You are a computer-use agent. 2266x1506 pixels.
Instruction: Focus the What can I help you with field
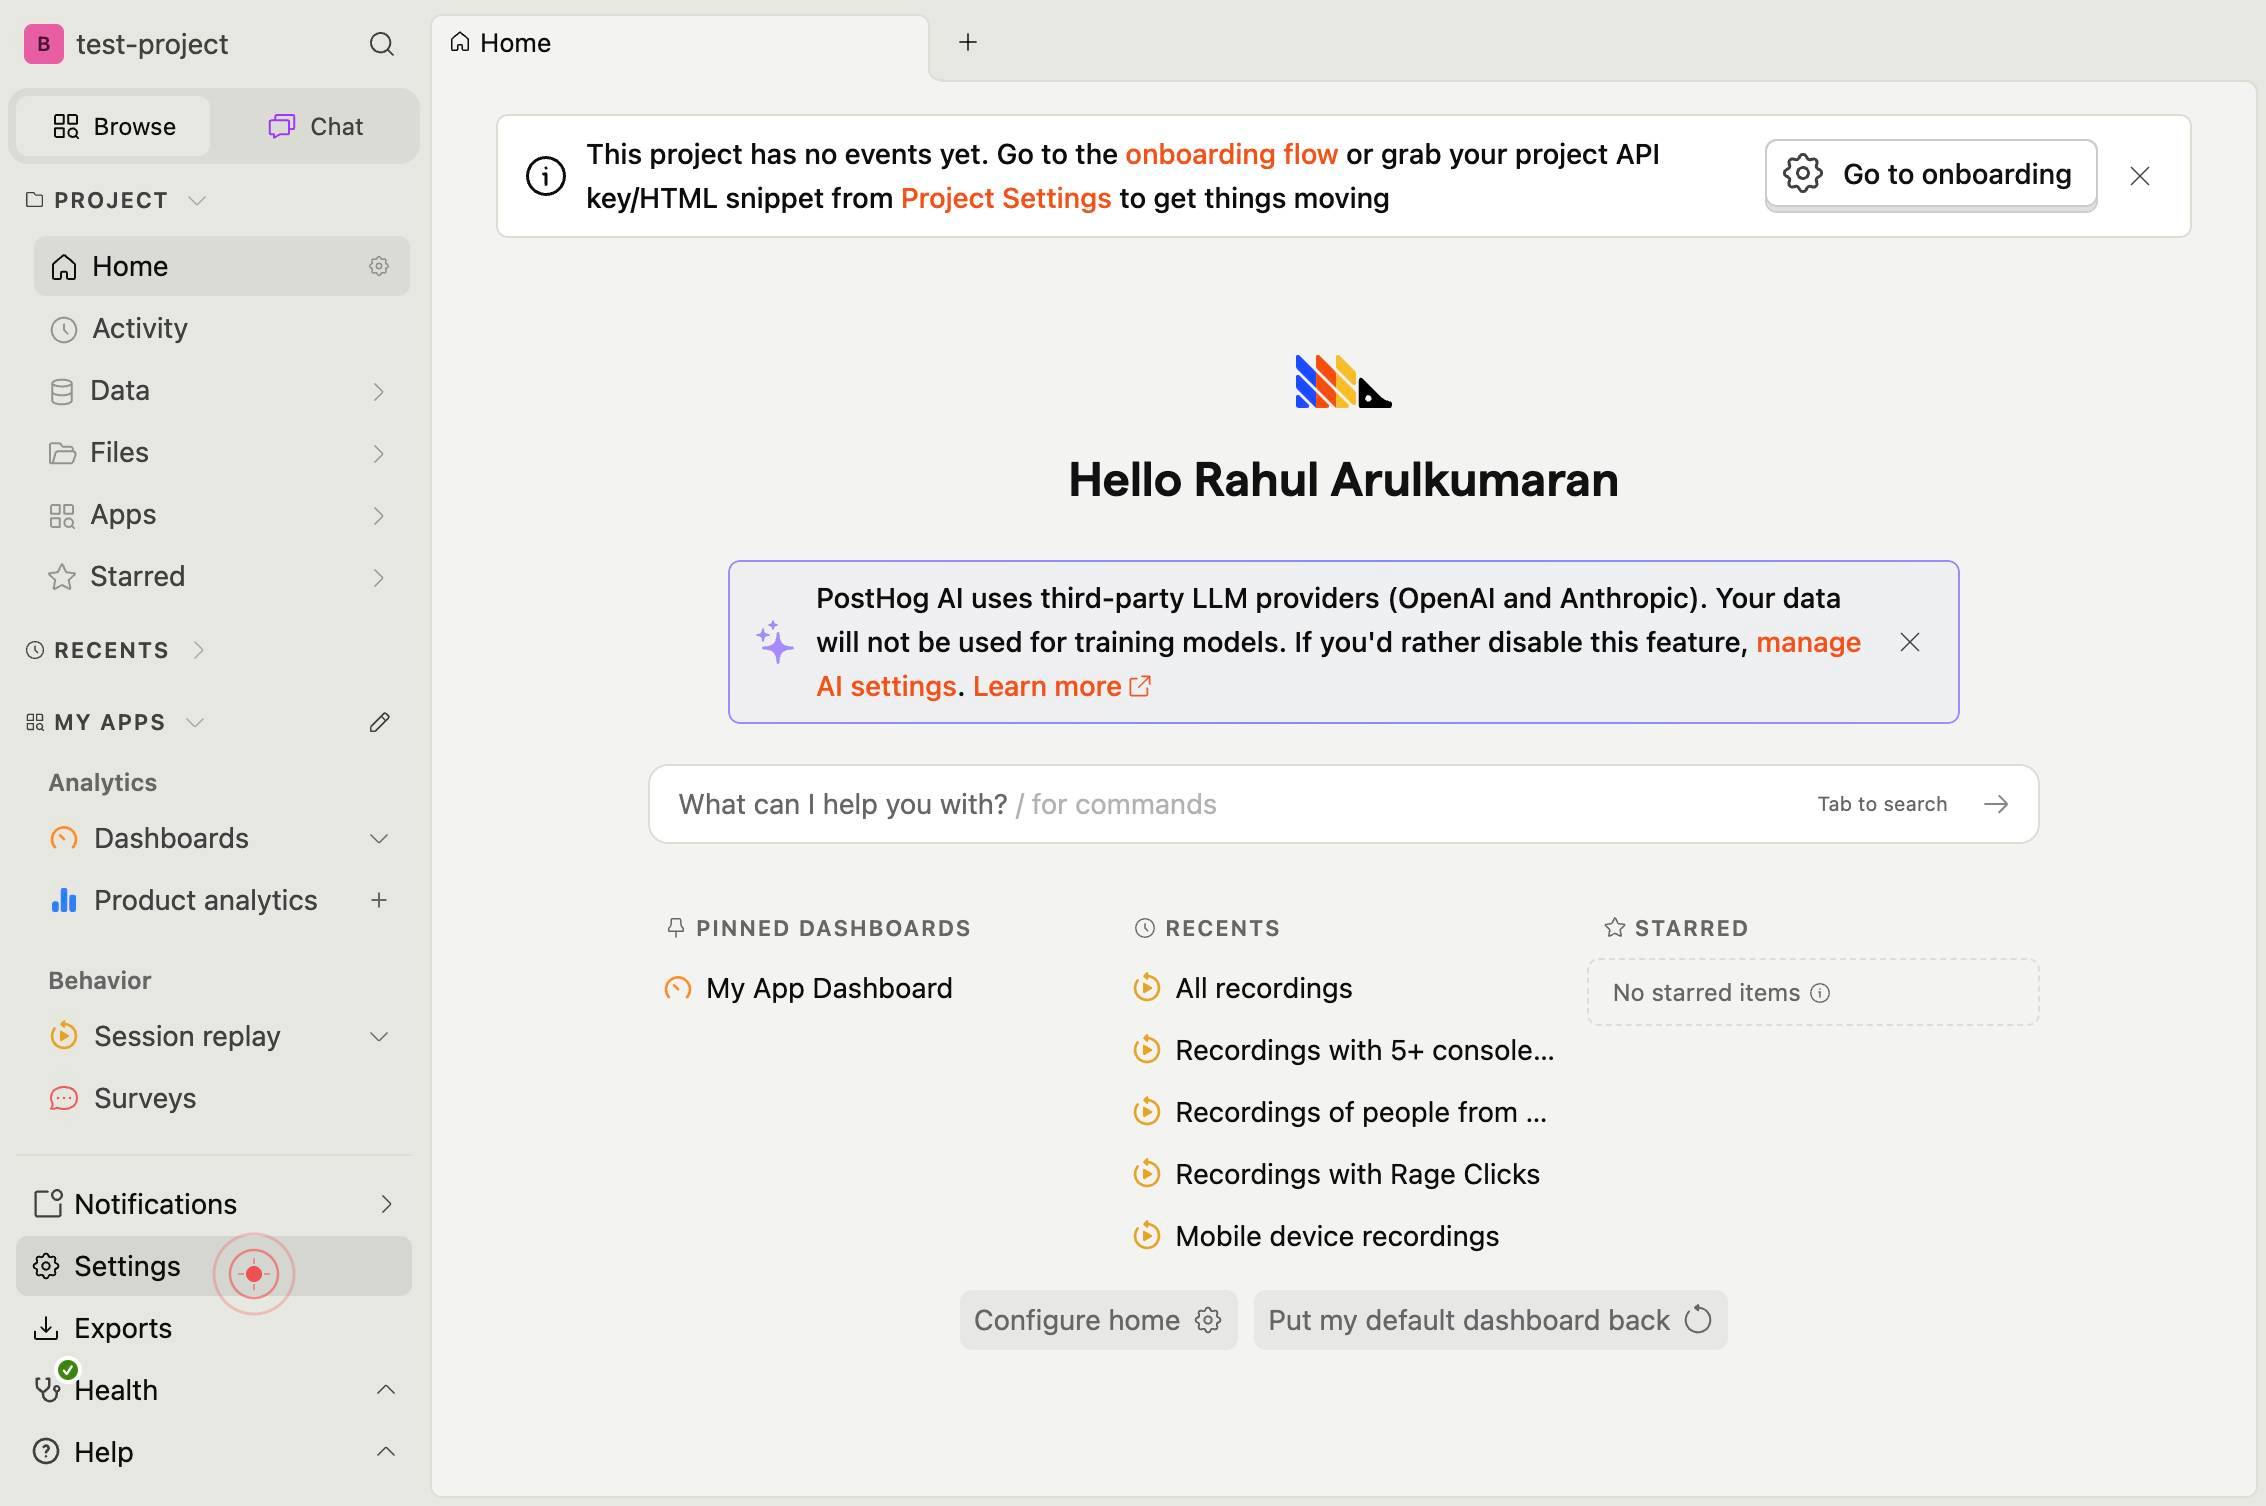click(x=1343, y=804)
